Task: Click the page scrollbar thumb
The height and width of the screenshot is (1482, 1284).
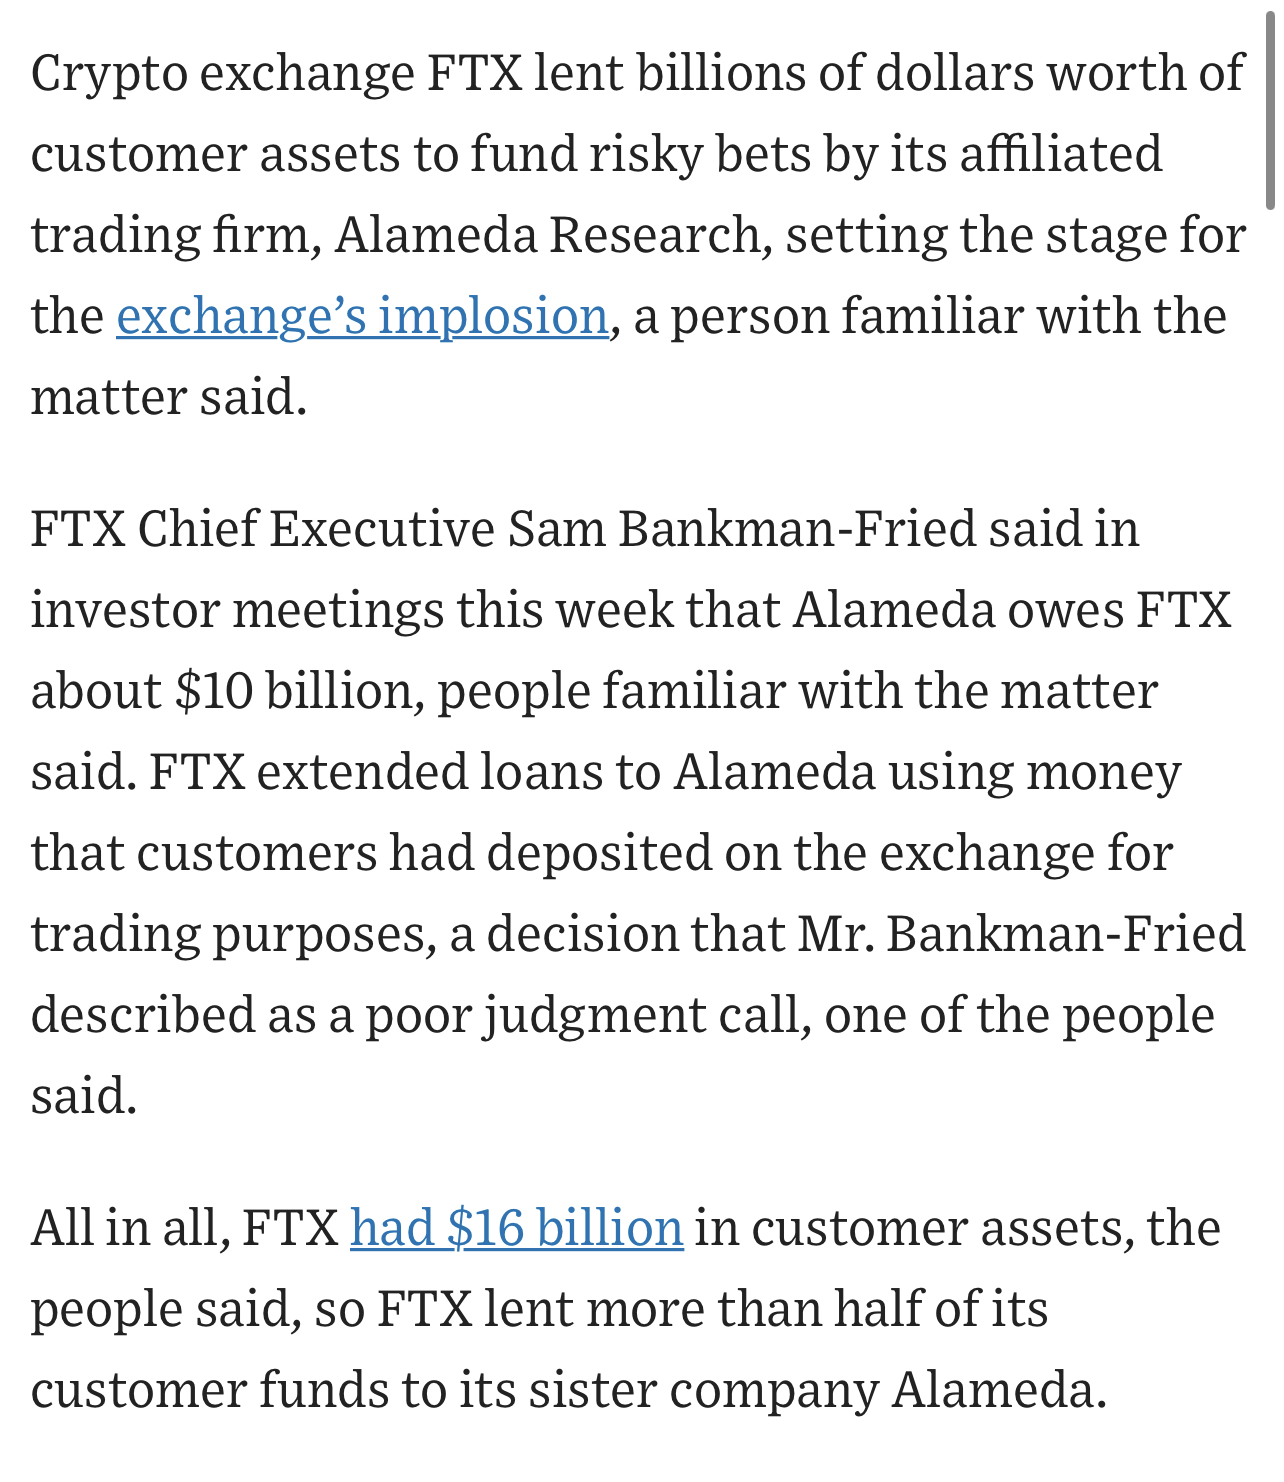Action: [1270, 106]
